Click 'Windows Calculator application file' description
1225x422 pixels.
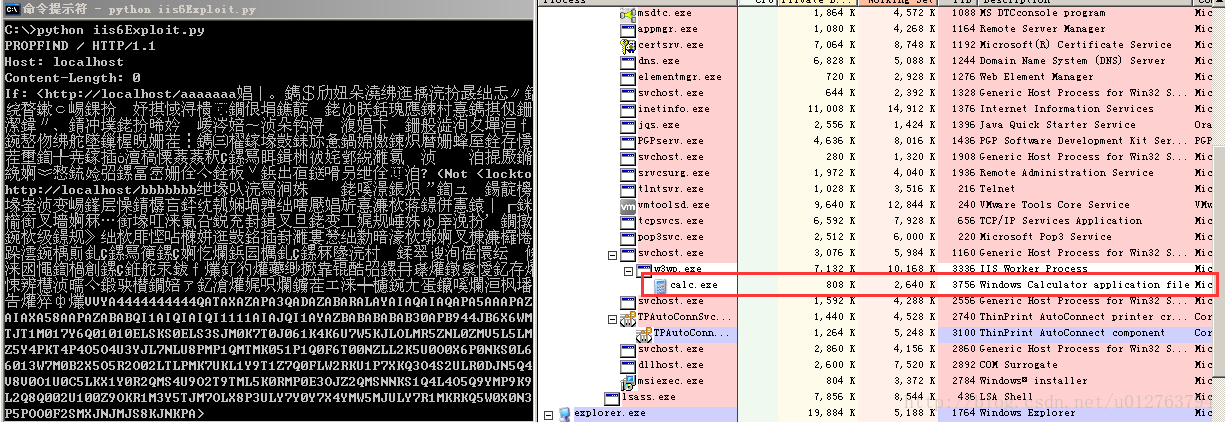(1085, 285)
